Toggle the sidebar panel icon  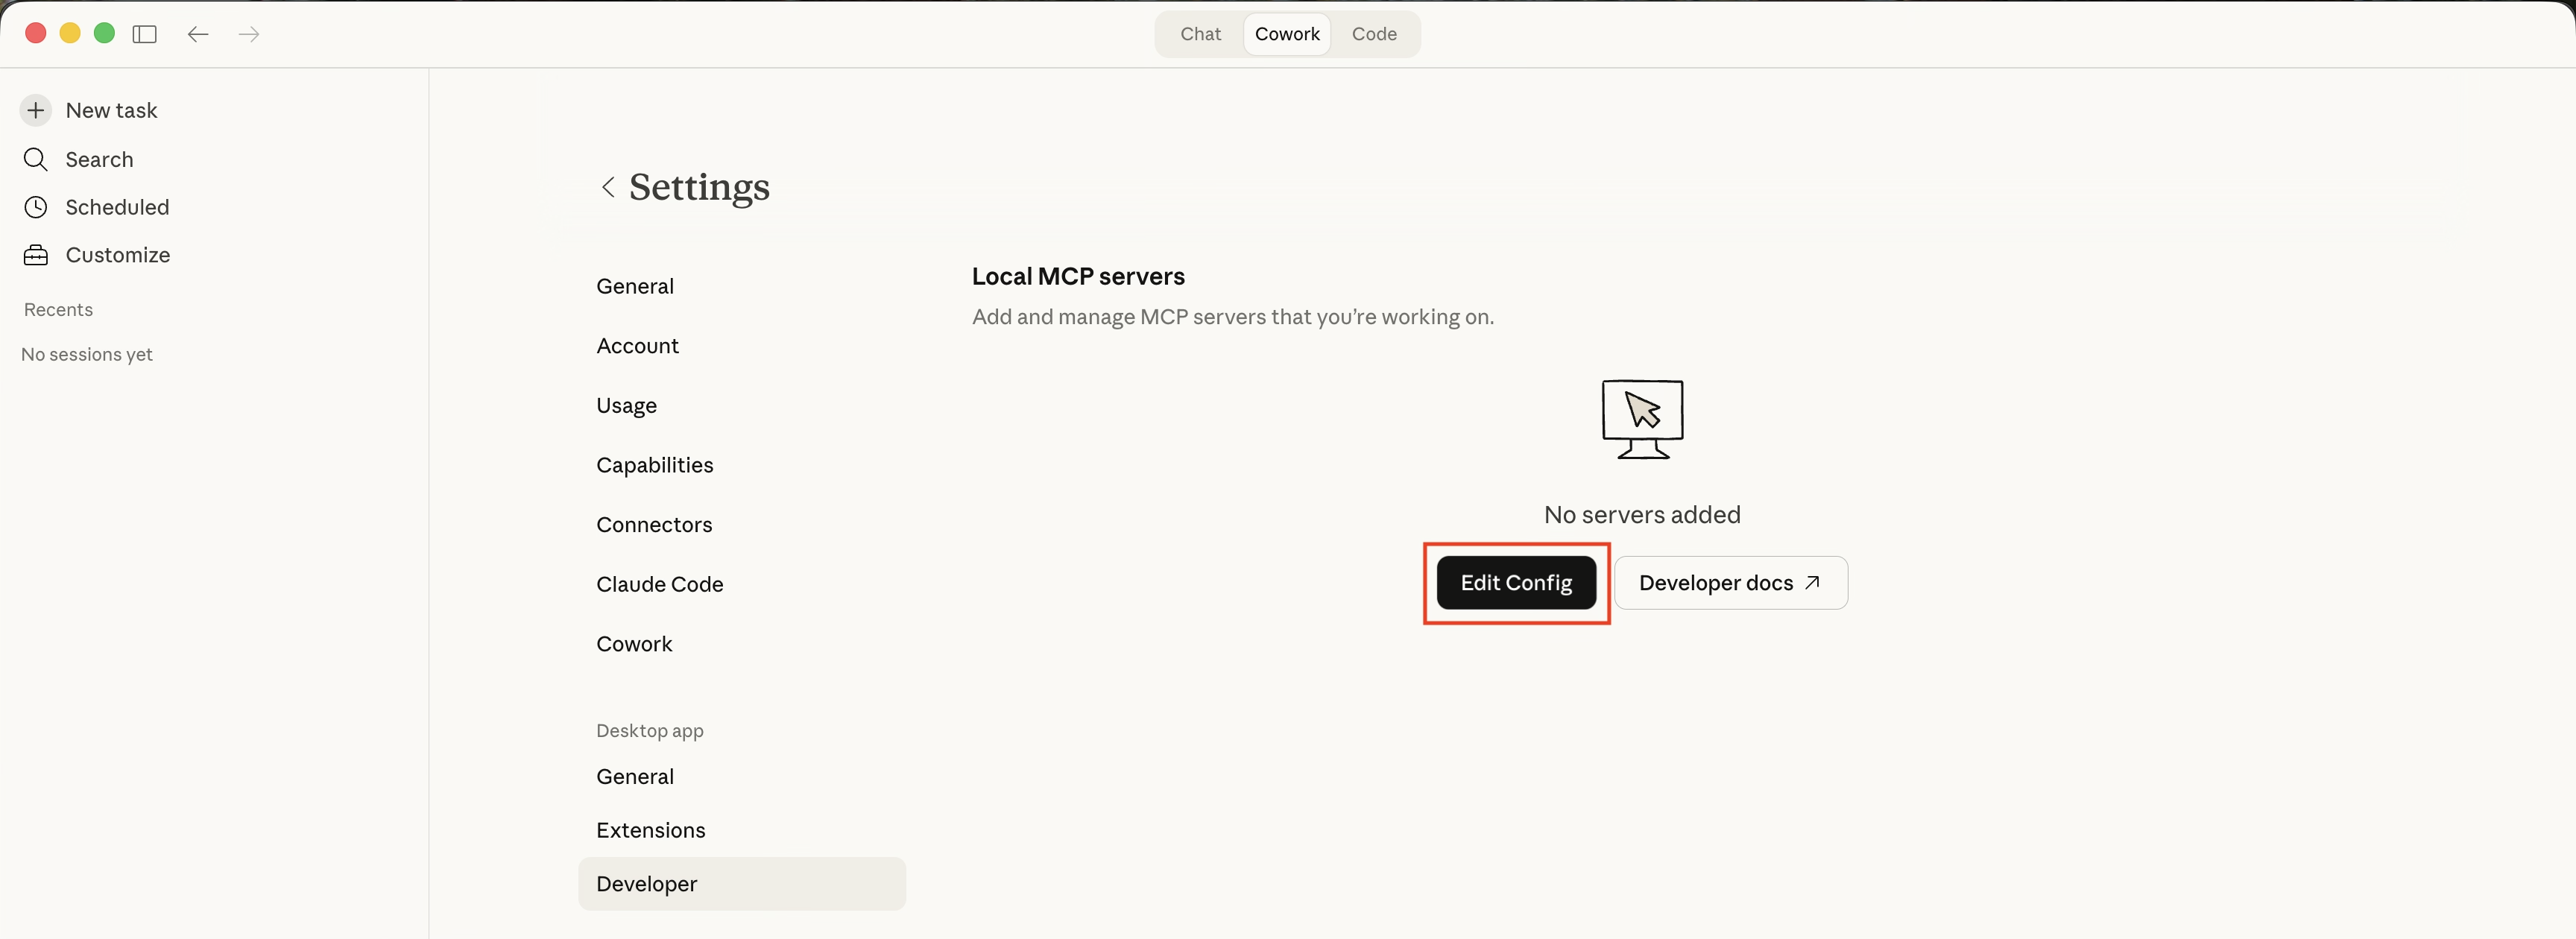tap(145, 34)
